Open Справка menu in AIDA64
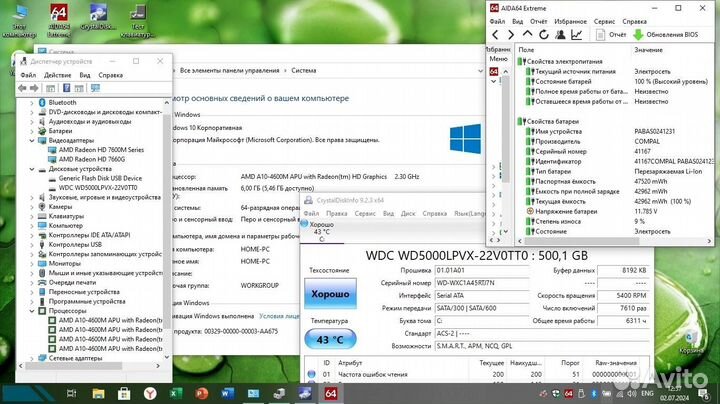 pos(635,22)
